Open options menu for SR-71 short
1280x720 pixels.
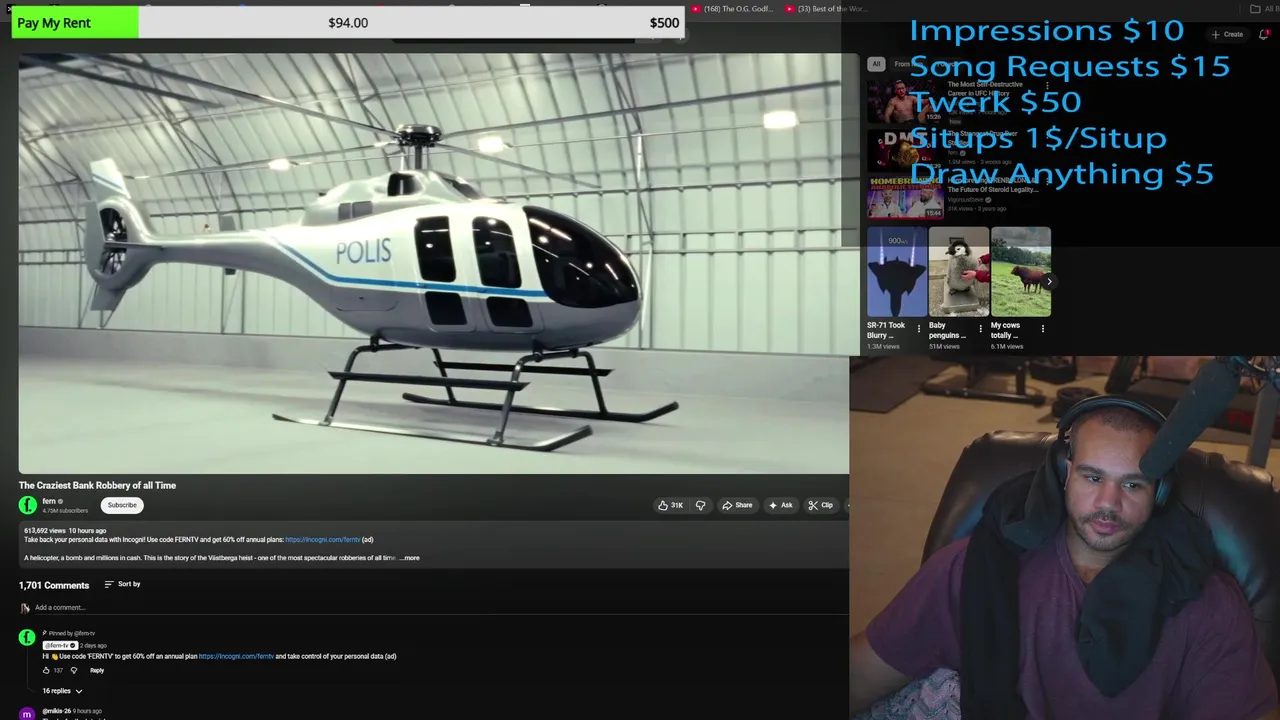[x=919, y=328]
